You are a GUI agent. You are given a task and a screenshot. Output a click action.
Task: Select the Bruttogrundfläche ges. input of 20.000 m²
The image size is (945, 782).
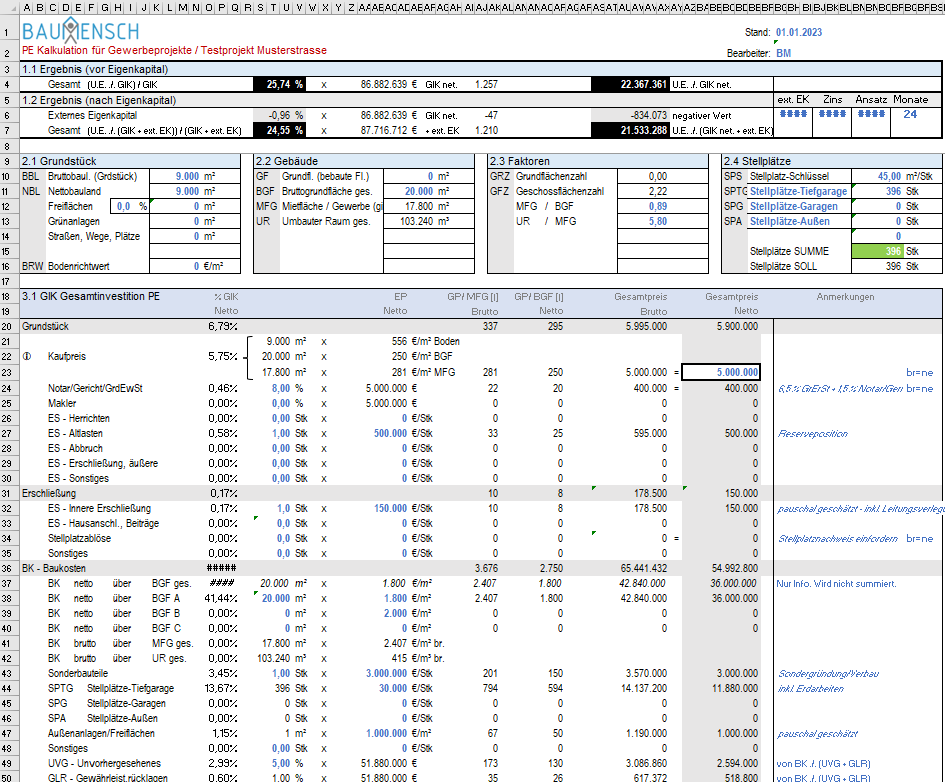click(x=418, y=191)
